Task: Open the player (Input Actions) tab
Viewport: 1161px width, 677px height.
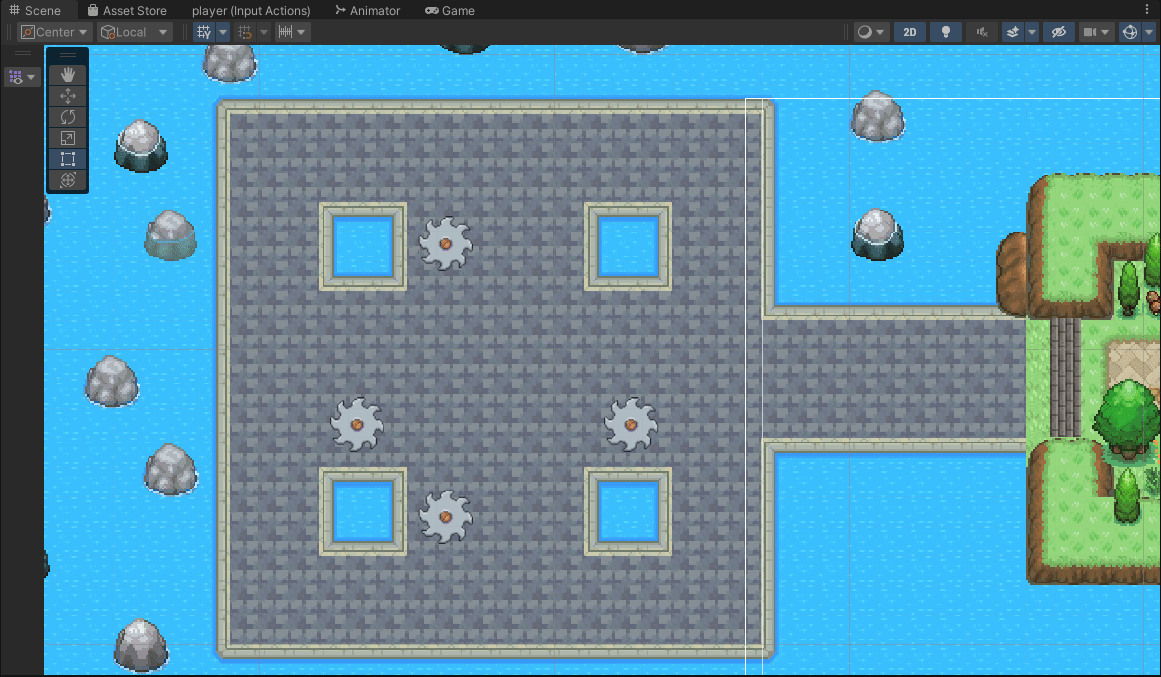Action: click(251, 10)
